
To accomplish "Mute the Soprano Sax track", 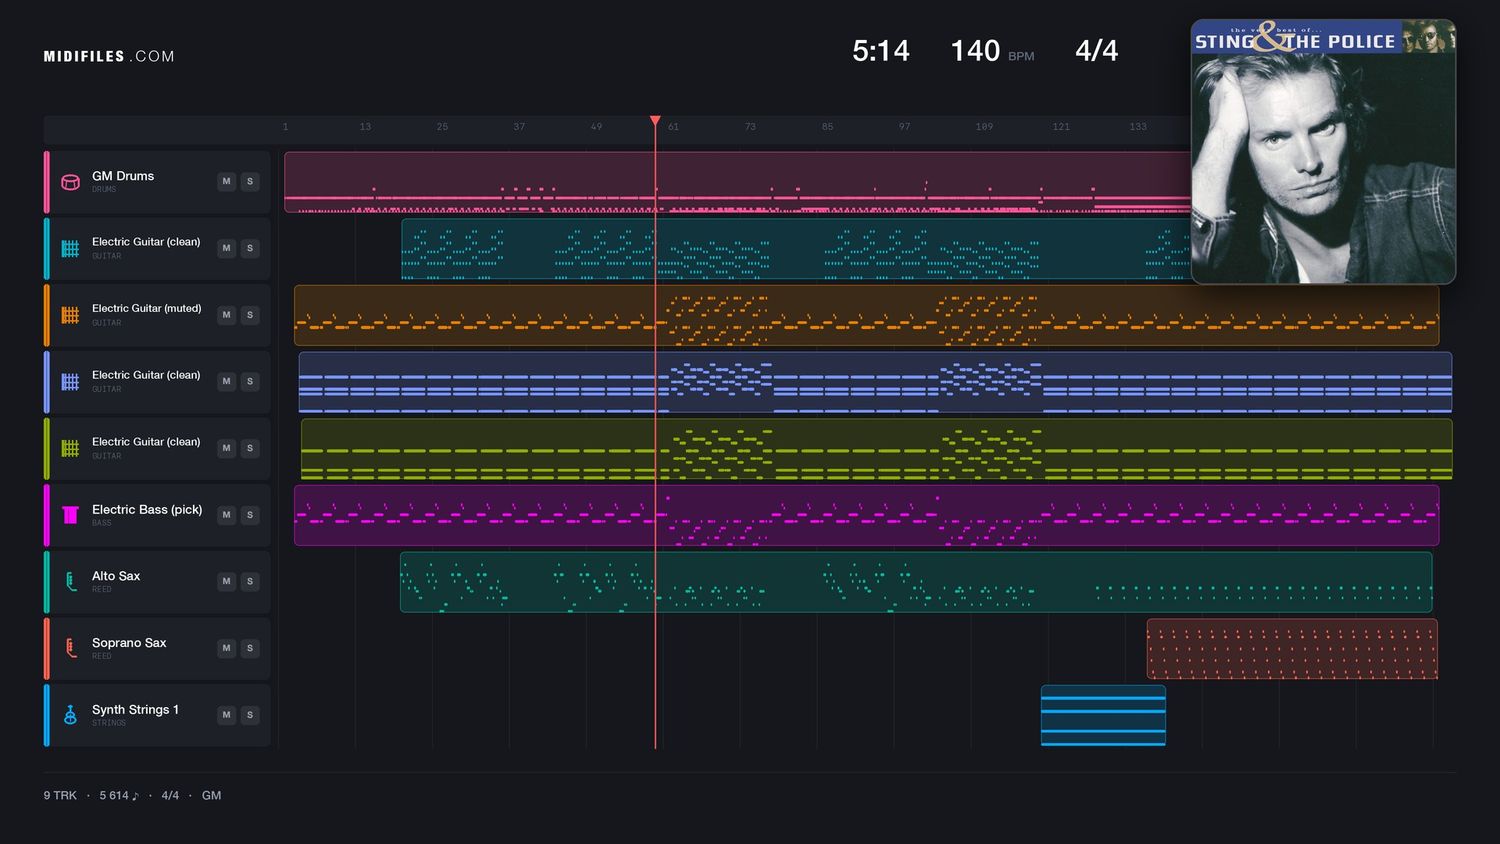I will pyautogui.click(x=227, y=648).
